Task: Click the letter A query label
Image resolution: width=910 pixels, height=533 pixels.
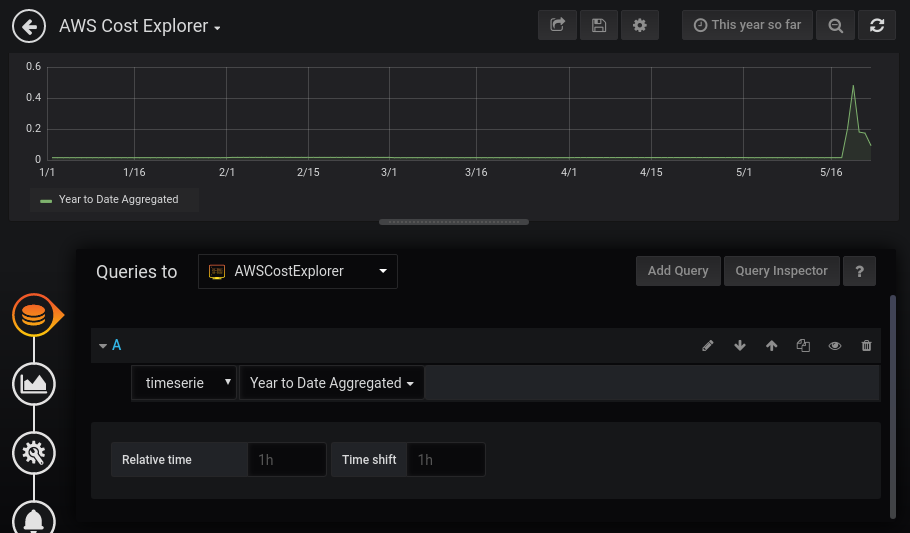Action: [x=116, y=345]
